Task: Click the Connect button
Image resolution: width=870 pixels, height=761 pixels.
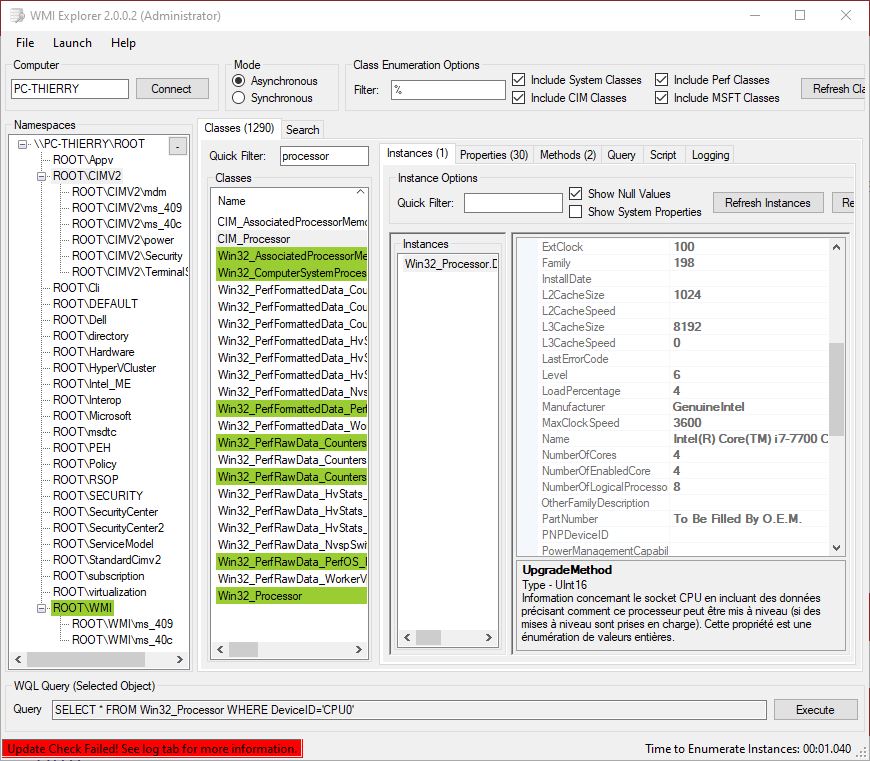Action: point(171,89)
